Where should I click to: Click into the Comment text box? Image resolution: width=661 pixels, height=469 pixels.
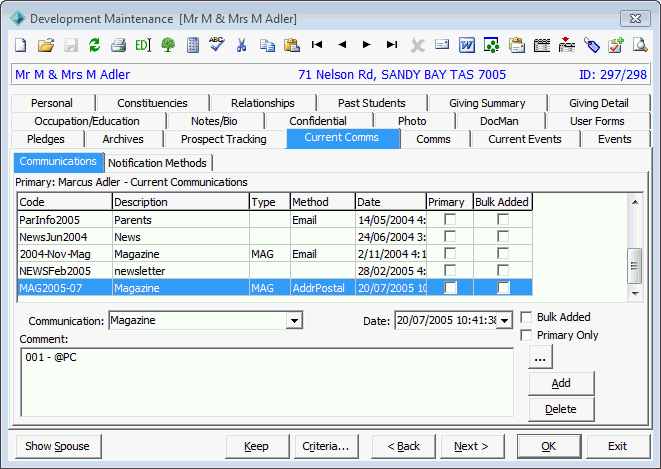click(x=267, y=382)
